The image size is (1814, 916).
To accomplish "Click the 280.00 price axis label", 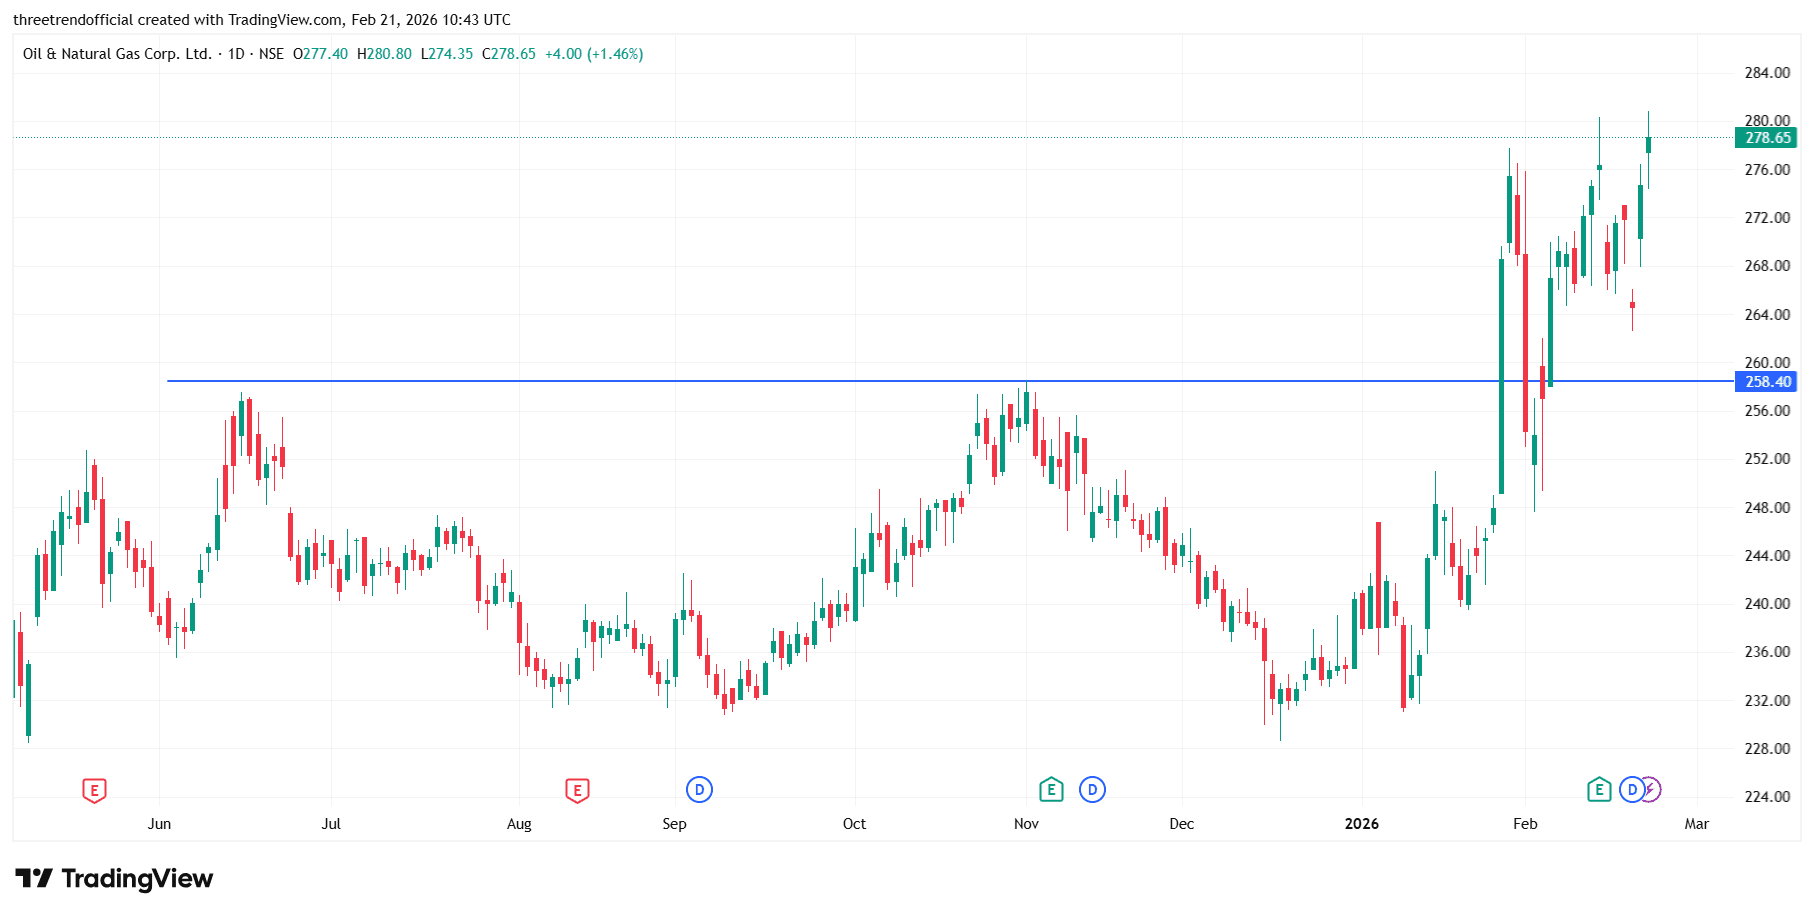I will 1767,121.
